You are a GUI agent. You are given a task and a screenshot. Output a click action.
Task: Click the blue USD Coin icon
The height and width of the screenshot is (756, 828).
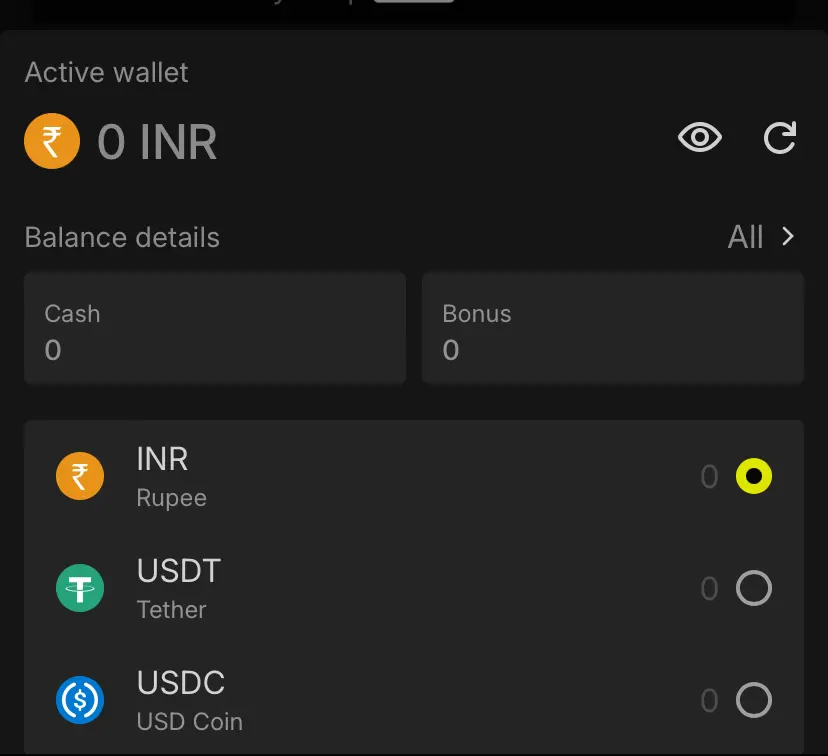tap(80, 700)
